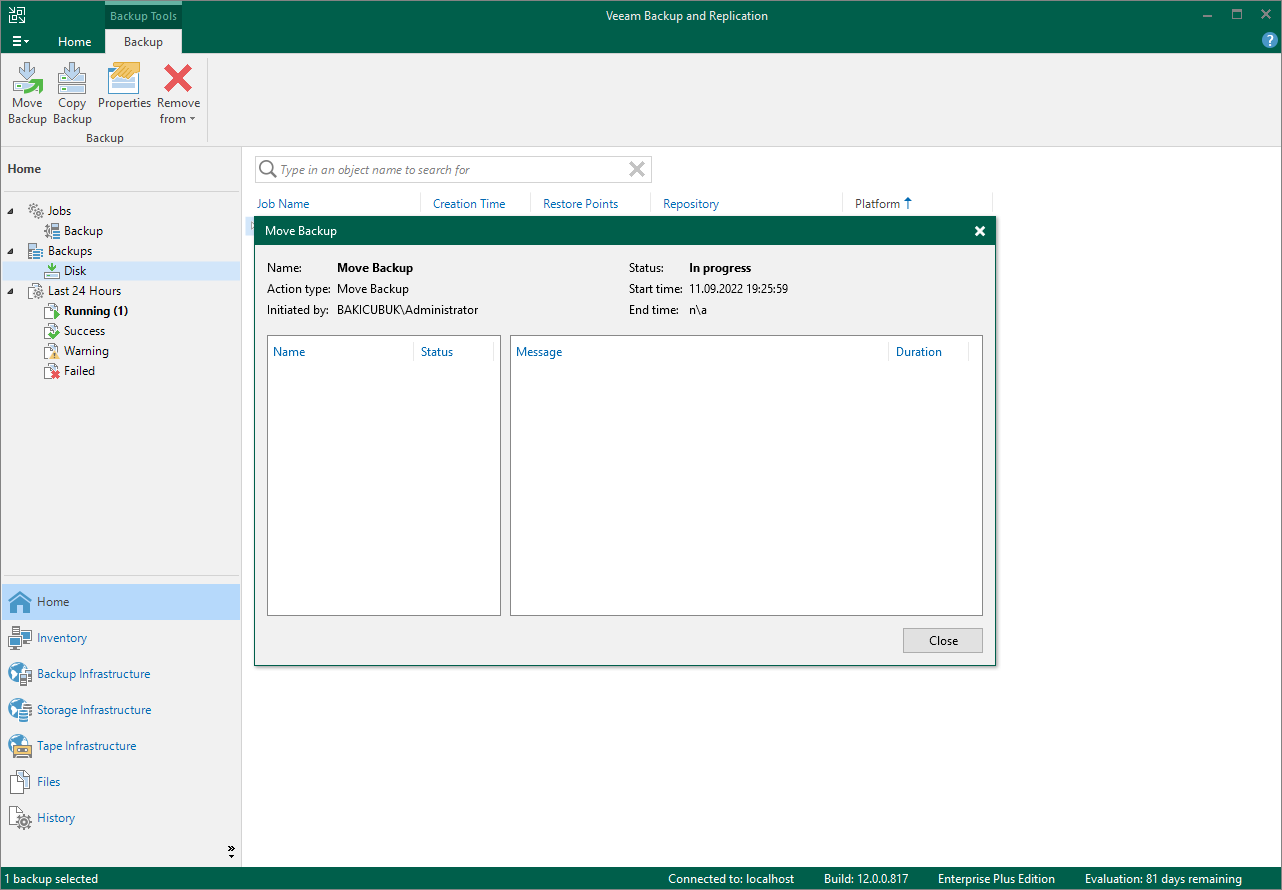Open the Inventory view

(x=121, y=638)
